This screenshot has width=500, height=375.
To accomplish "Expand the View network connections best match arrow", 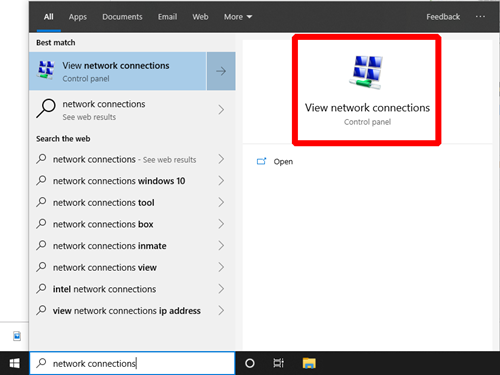I will pos(221,71).
